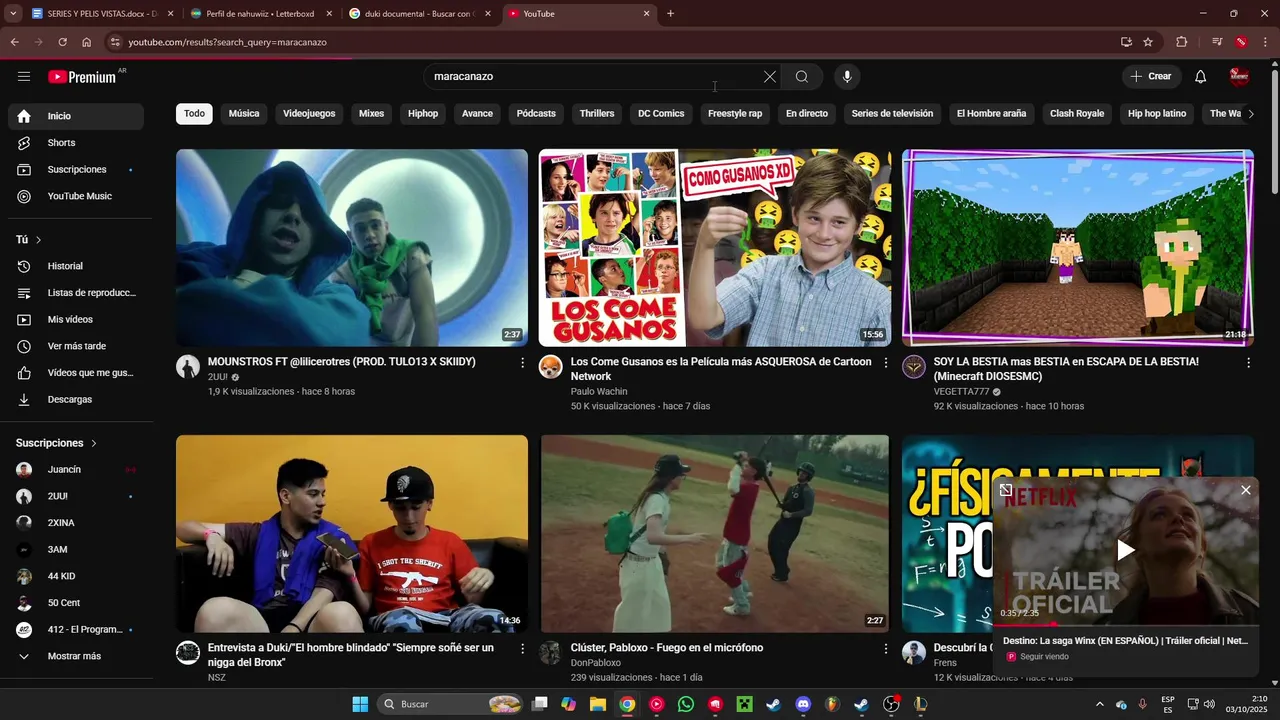
Task: Click the address bar URL
Action: [x=227, y=42]
